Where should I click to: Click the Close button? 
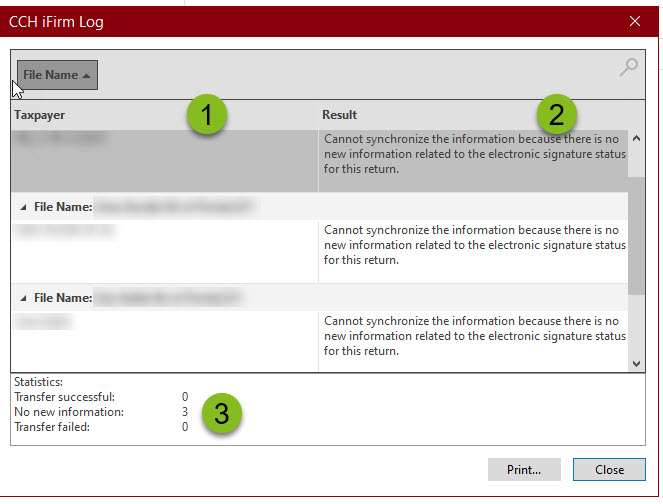609,470
